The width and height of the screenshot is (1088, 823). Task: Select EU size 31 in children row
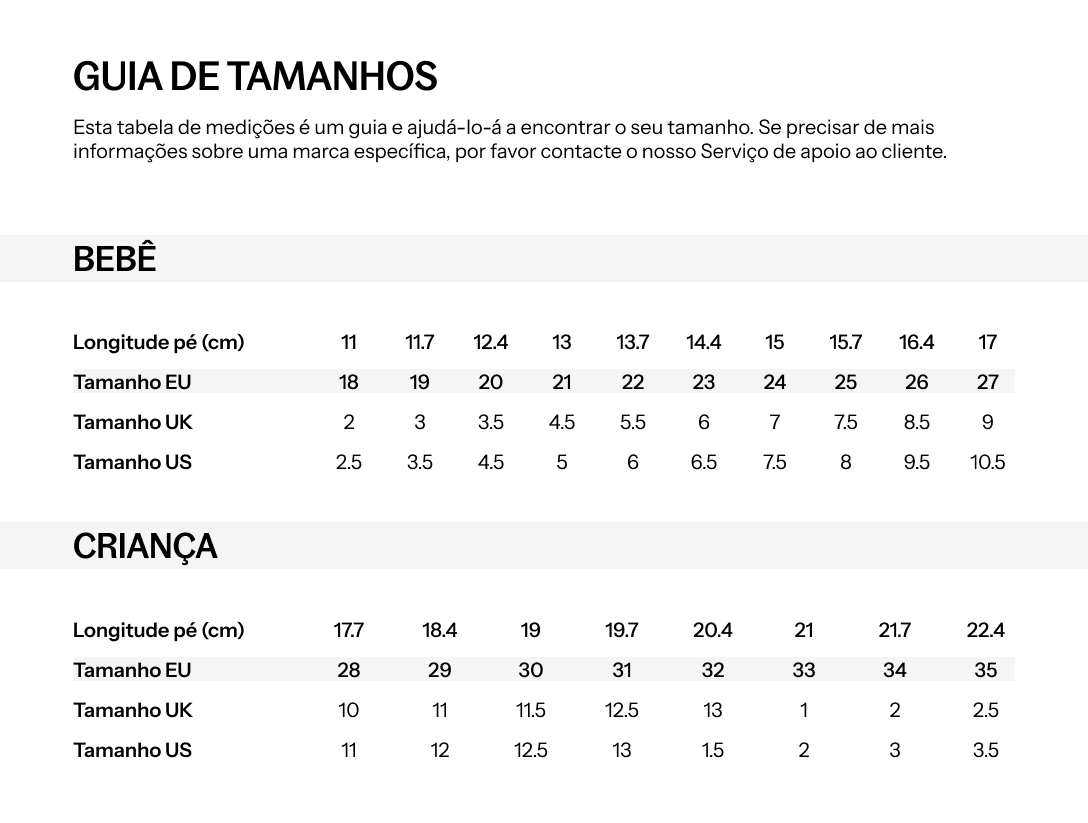[622, 670]
